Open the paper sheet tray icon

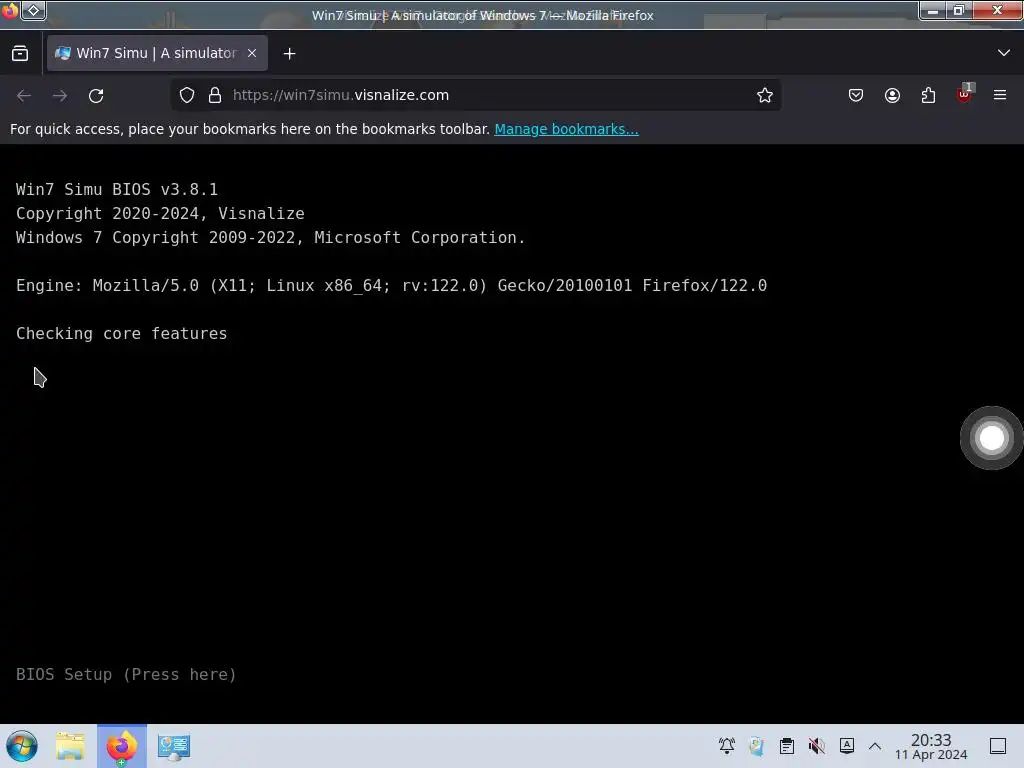[x=756, y=746]
